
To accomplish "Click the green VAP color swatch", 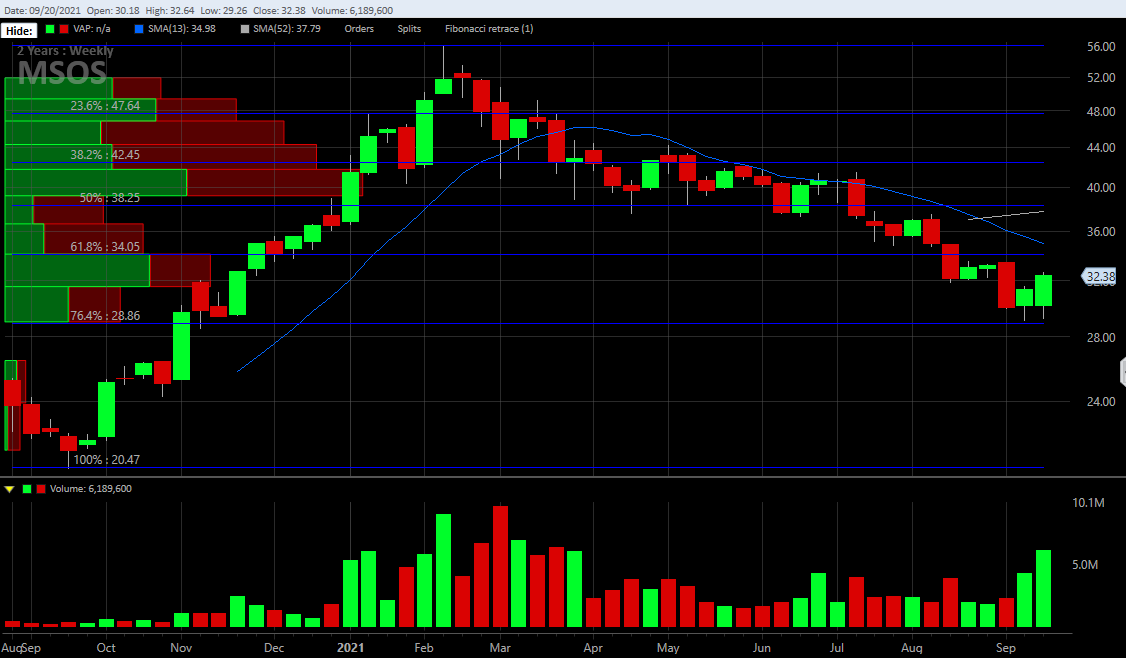I will click(50, 29).
